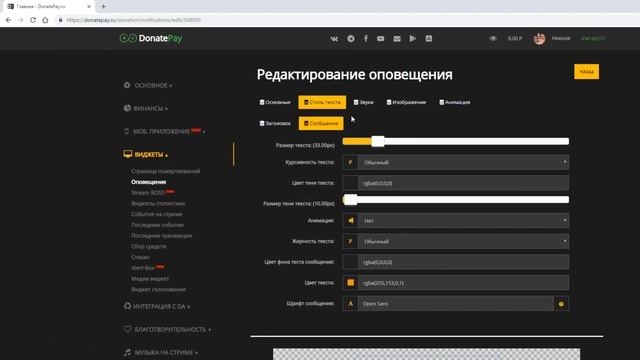Open Виджет голосования in sidebar
The height and width of the screenshot is (360, 640).
(158, 289)
